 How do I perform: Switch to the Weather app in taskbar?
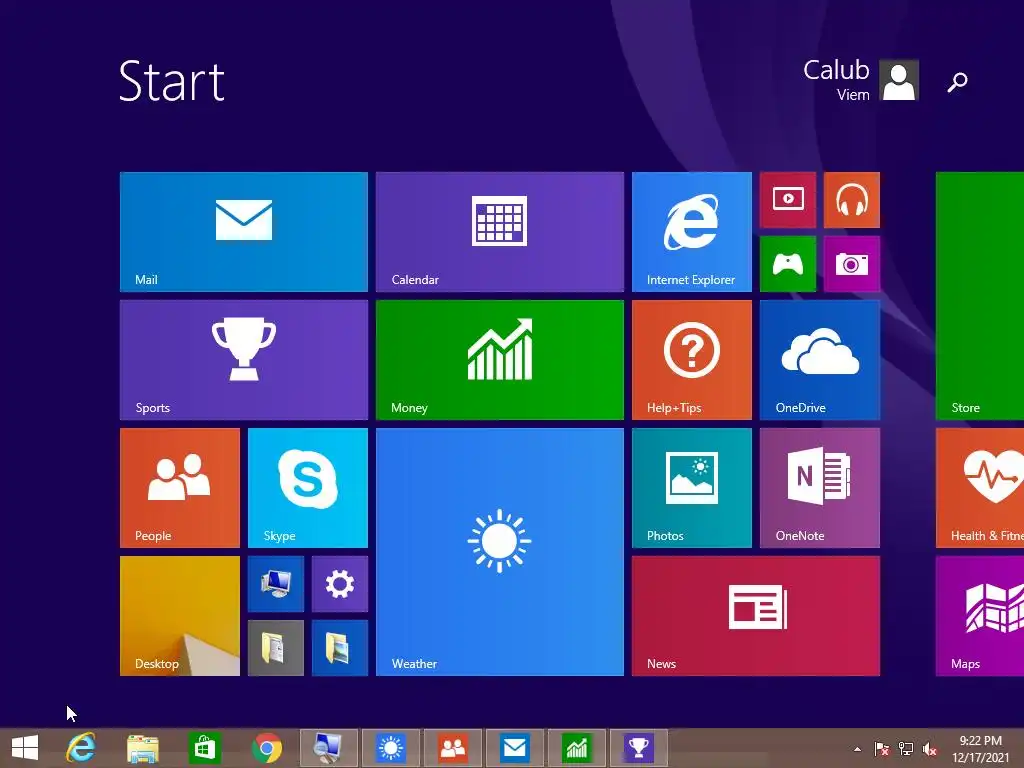click(x=391, y=748)
